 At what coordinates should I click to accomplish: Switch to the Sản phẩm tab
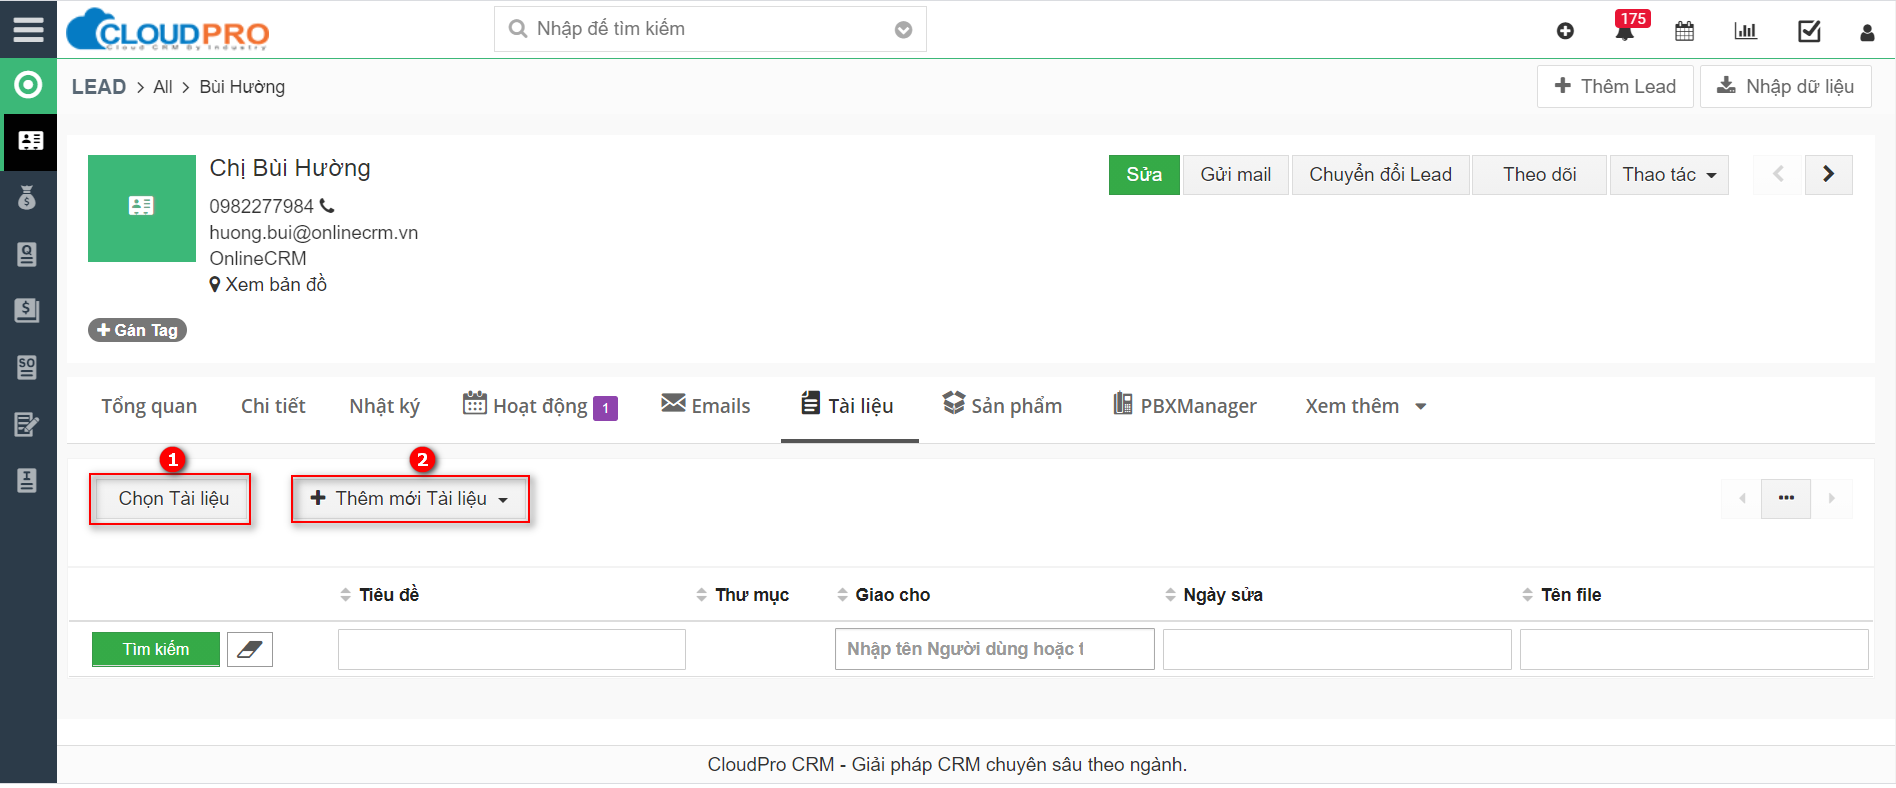point(1002,406)
